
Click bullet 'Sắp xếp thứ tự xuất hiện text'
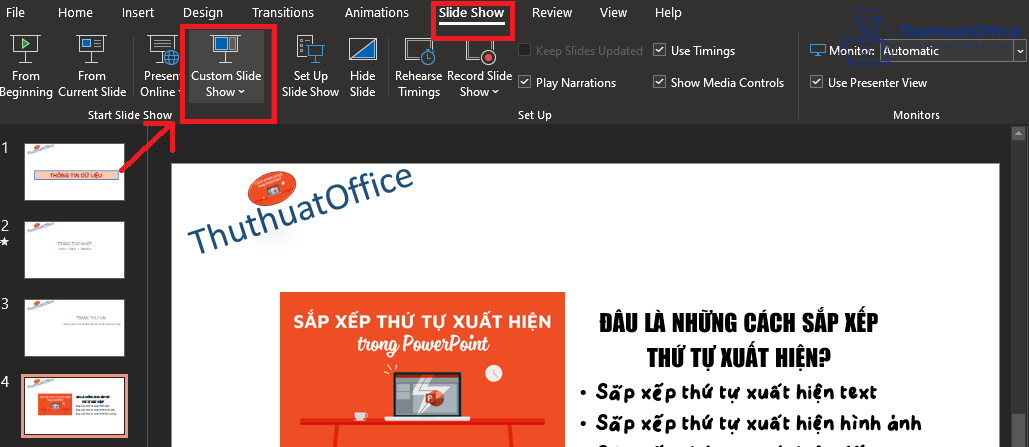pyautogui.click(x=736, y=392)
